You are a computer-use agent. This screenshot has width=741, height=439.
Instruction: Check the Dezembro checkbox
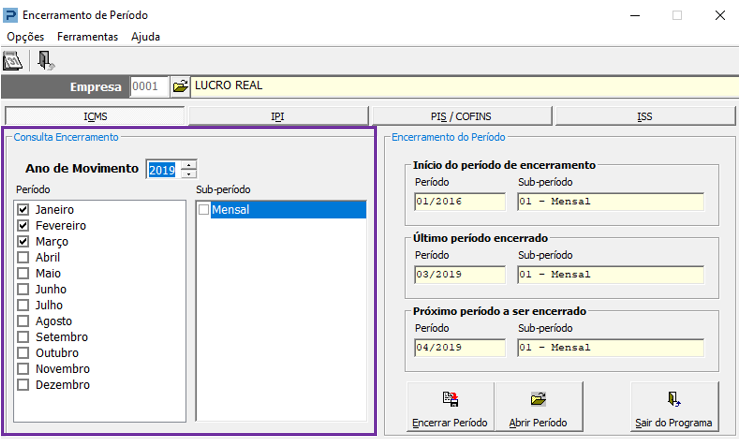(23, 385)
